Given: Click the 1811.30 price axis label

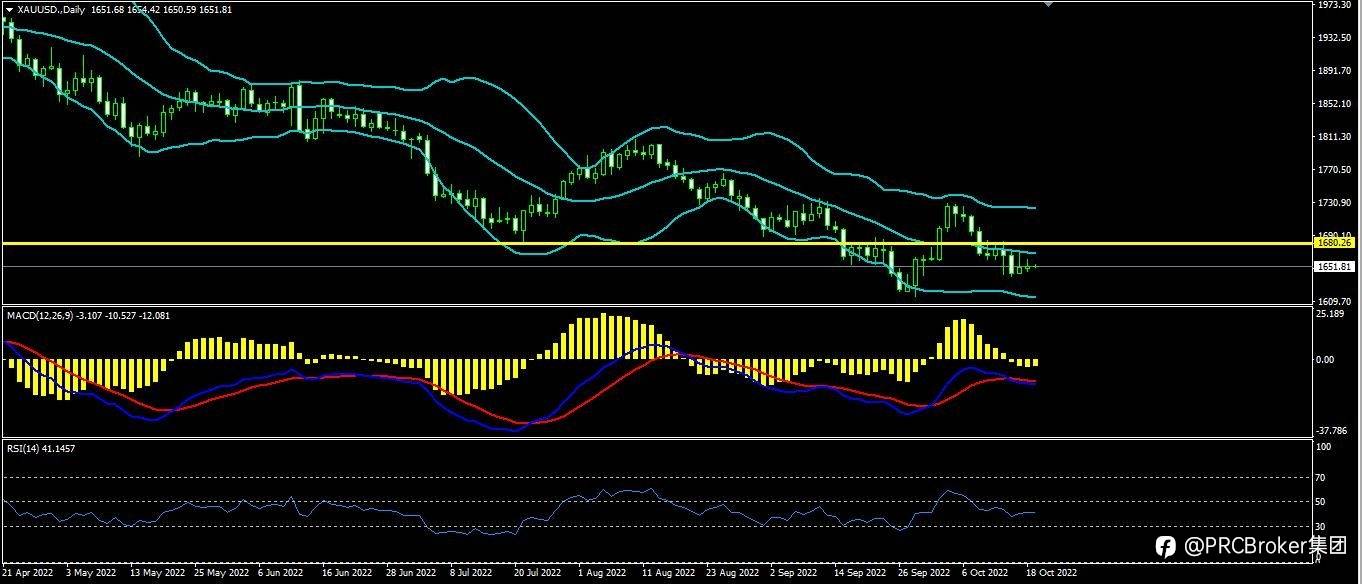Looking at the screenshot, I should tap(1335, 137).
